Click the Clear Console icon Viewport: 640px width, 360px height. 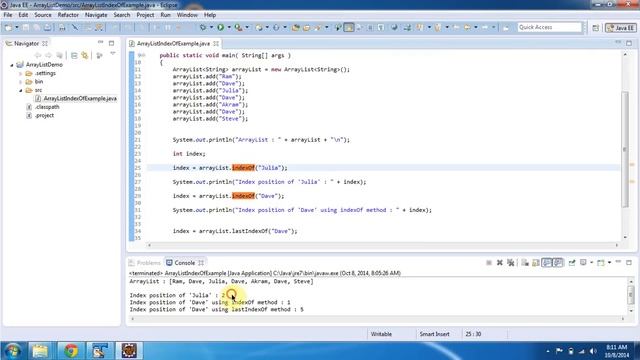525,263
